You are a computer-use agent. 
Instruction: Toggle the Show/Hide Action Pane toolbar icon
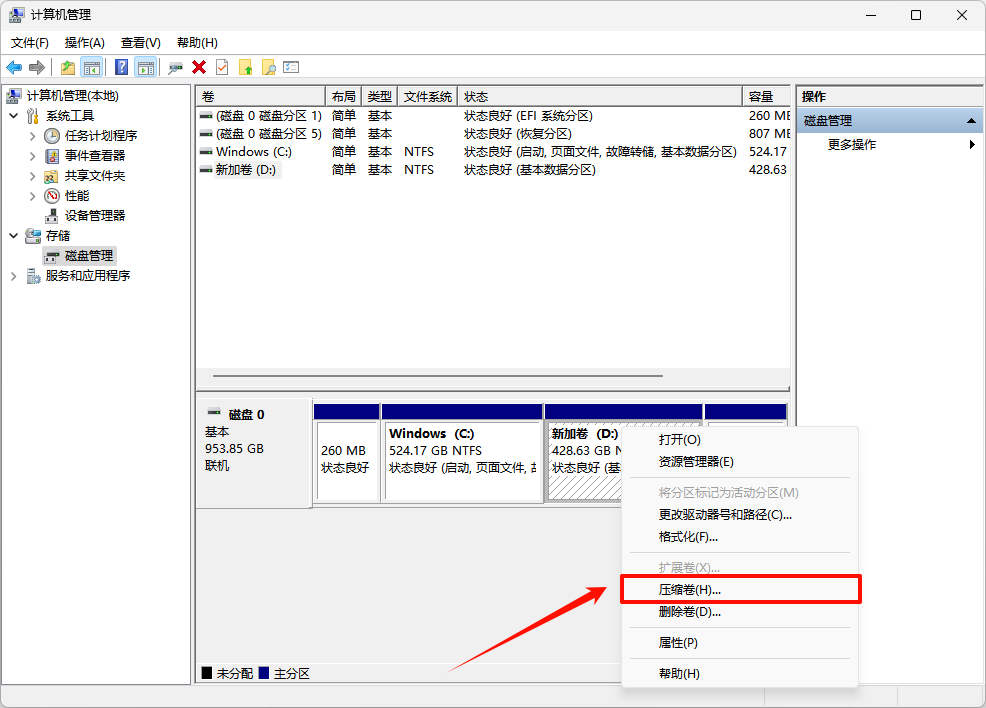coord(146,67)
